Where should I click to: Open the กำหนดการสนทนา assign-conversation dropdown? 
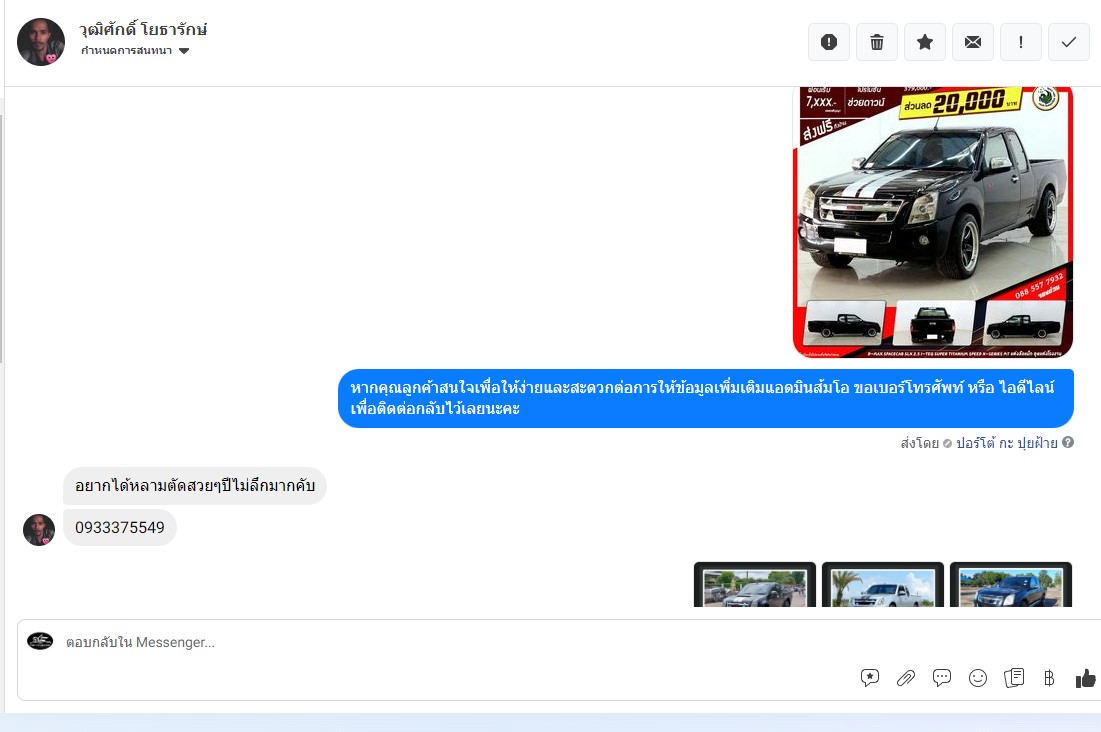tap(135, 51)
